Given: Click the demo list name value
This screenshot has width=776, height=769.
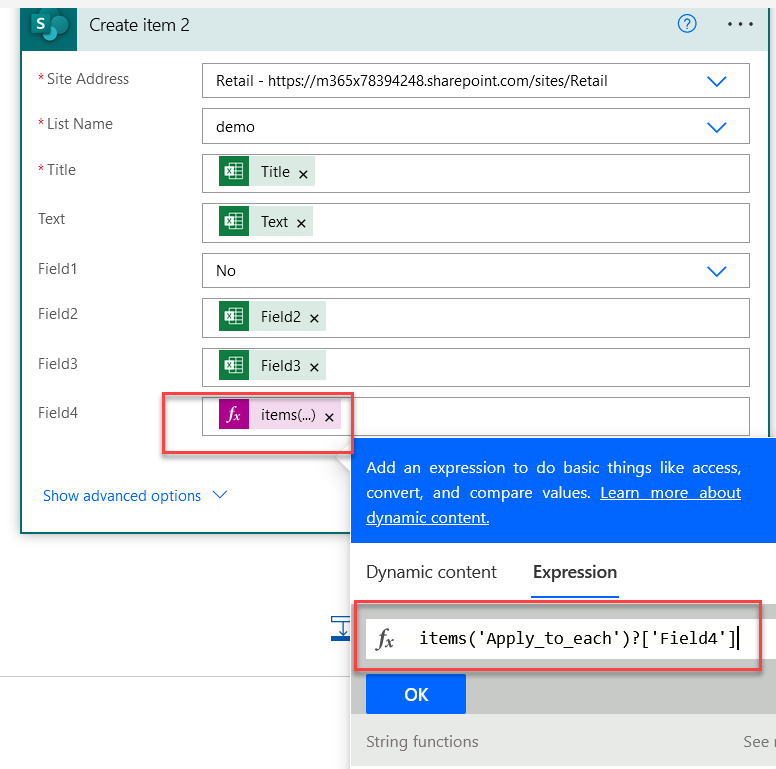Looking at the screenshot, I should point(235,127).
